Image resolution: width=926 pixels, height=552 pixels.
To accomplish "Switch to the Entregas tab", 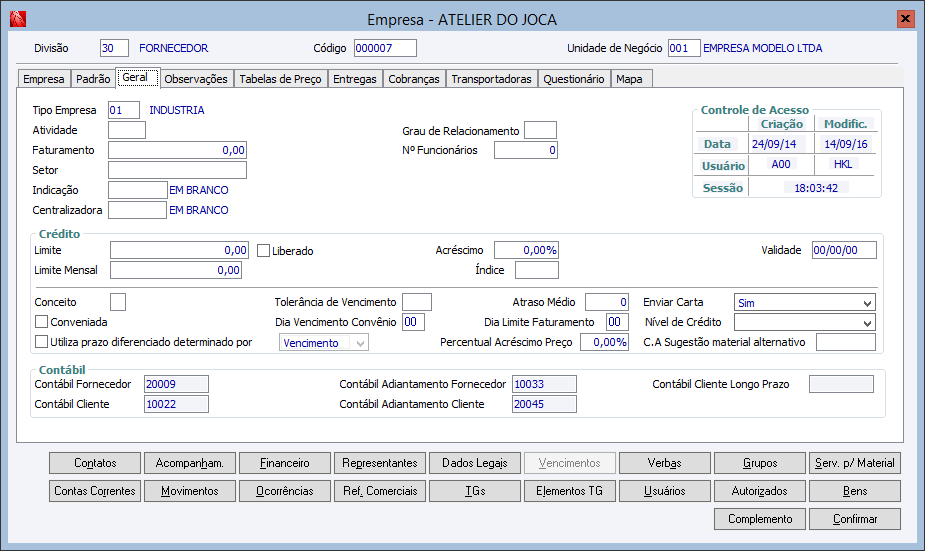I will [x=355, y=79].
